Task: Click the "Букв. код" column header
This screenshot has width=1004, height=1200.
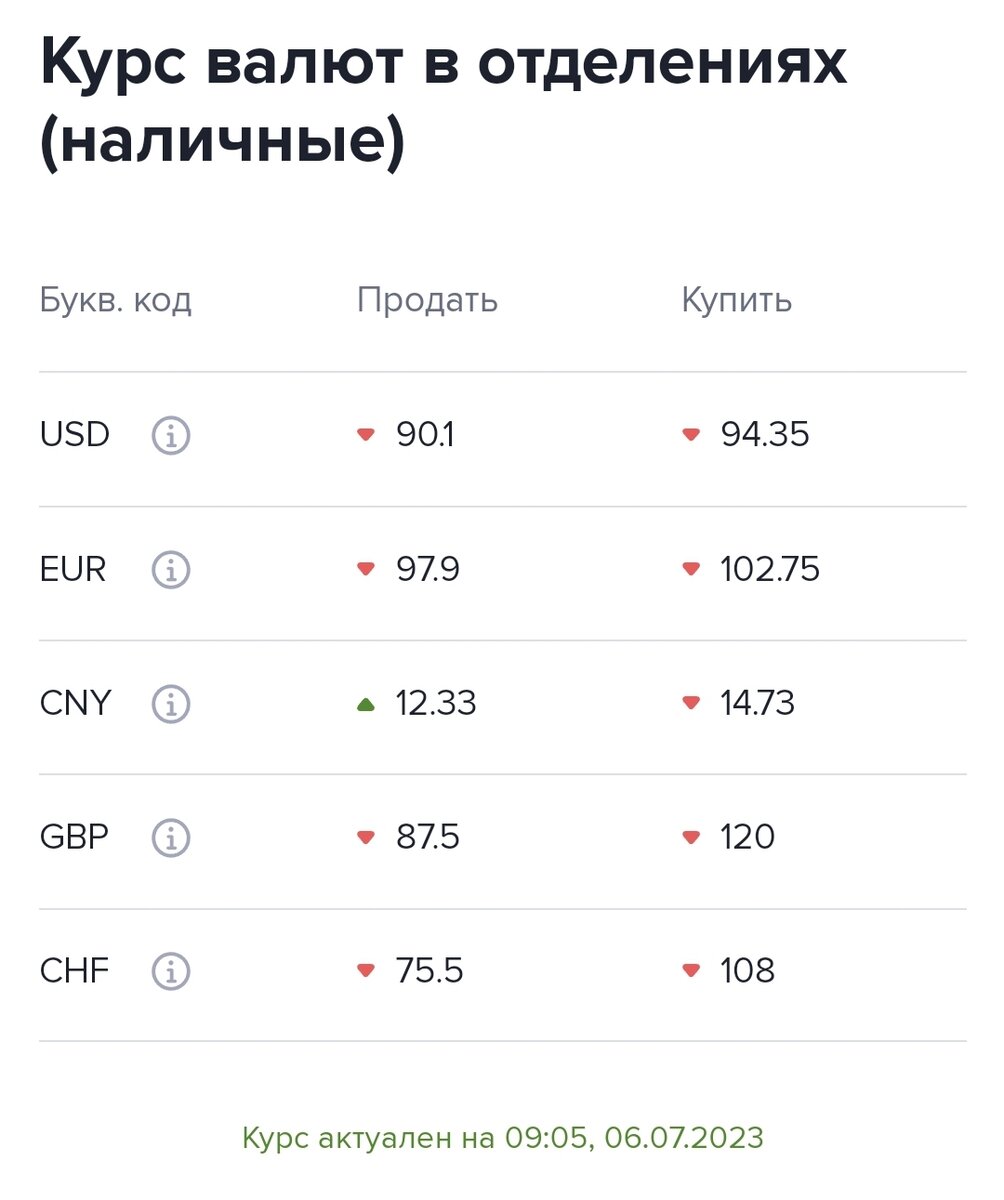Action: tap(115, 300)
